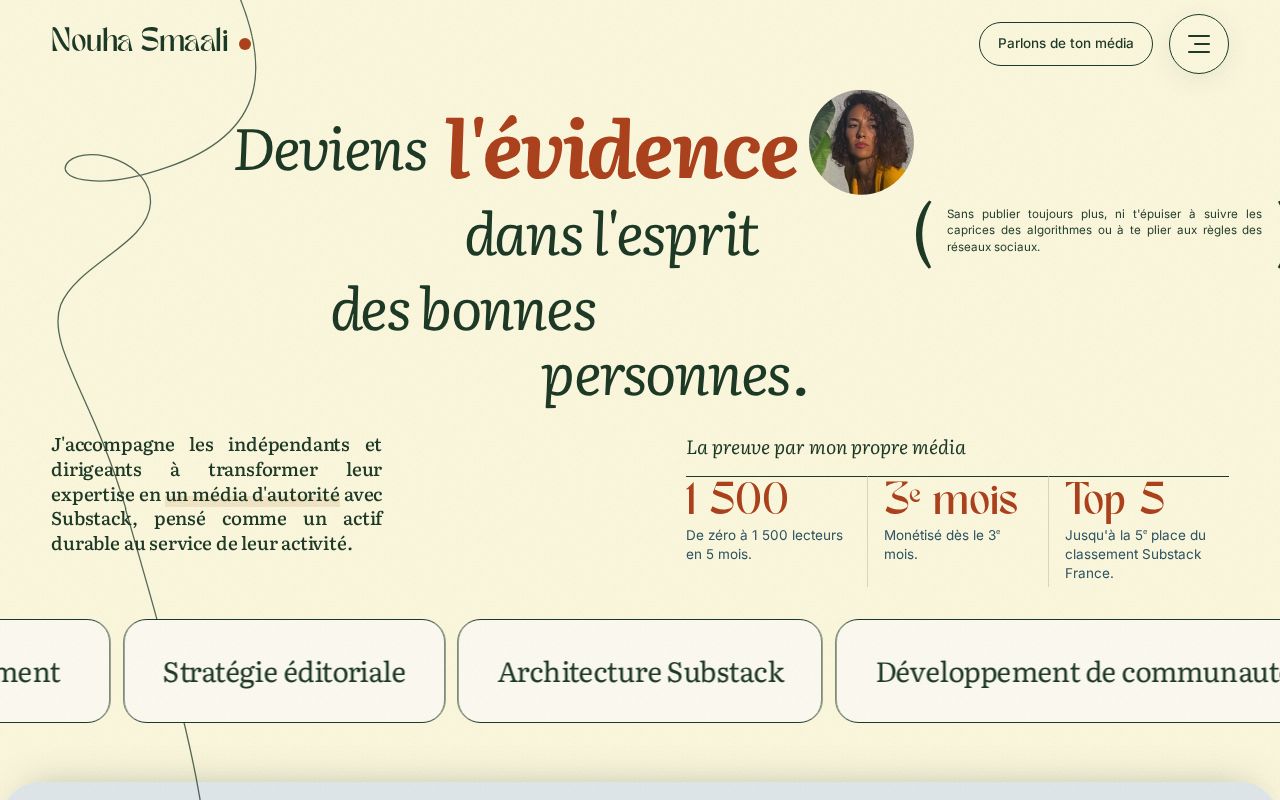The width and height of the screenshot is (1280, 800).
Task: Click the underlined "un média d'autorité" text
Action: click(252, 494)
